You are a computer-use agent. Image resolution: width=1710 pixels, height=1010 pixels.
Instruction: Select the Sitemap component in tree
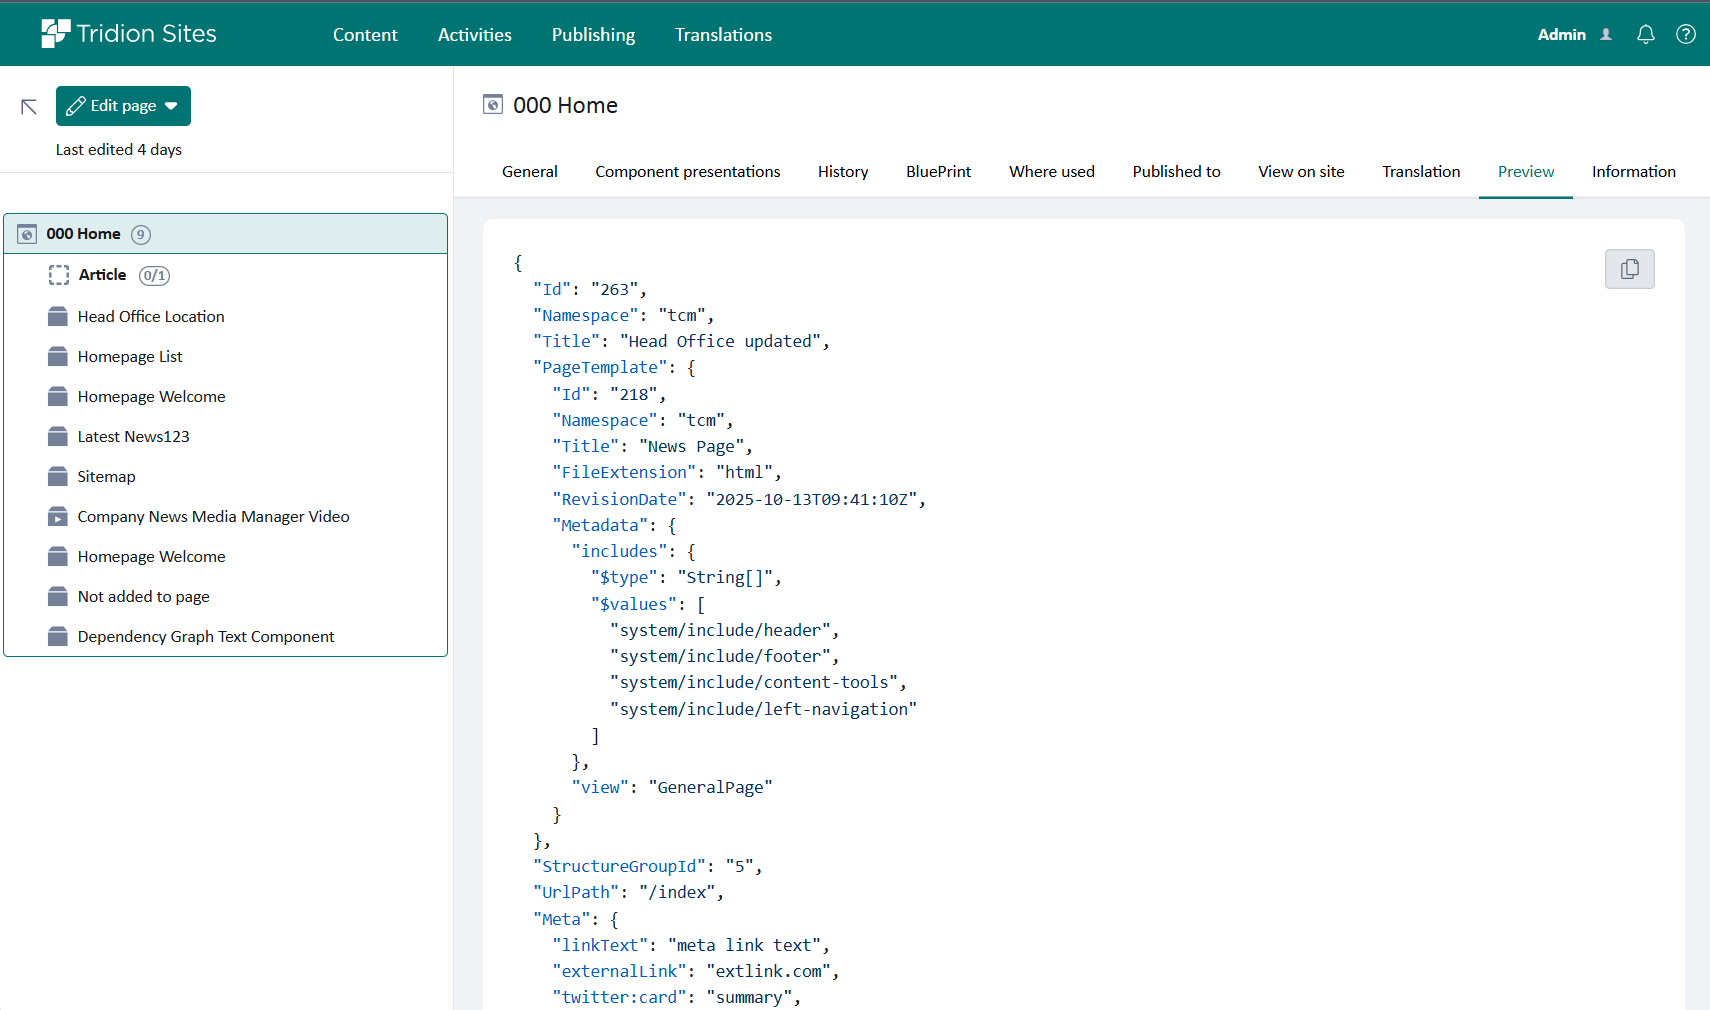(x=106, y=477)
